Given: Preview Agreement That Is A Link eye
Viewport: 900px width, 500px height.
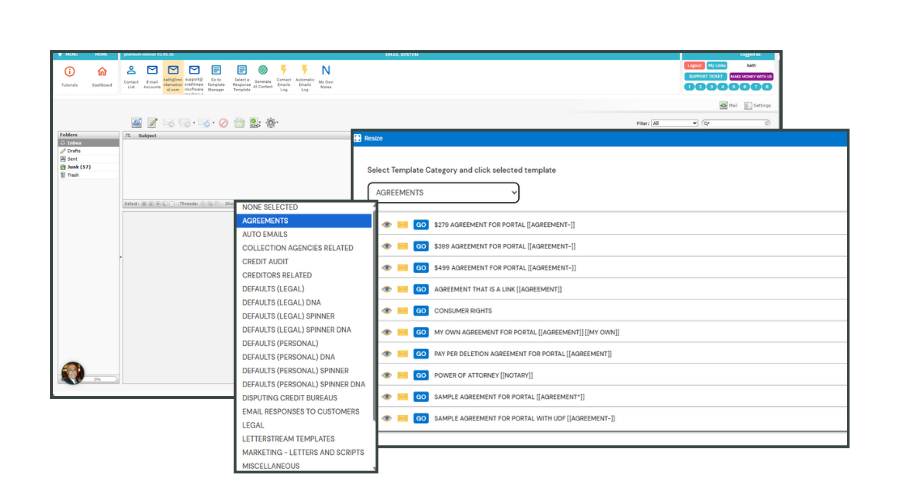Looking at the screenshot, I should 387,289.
